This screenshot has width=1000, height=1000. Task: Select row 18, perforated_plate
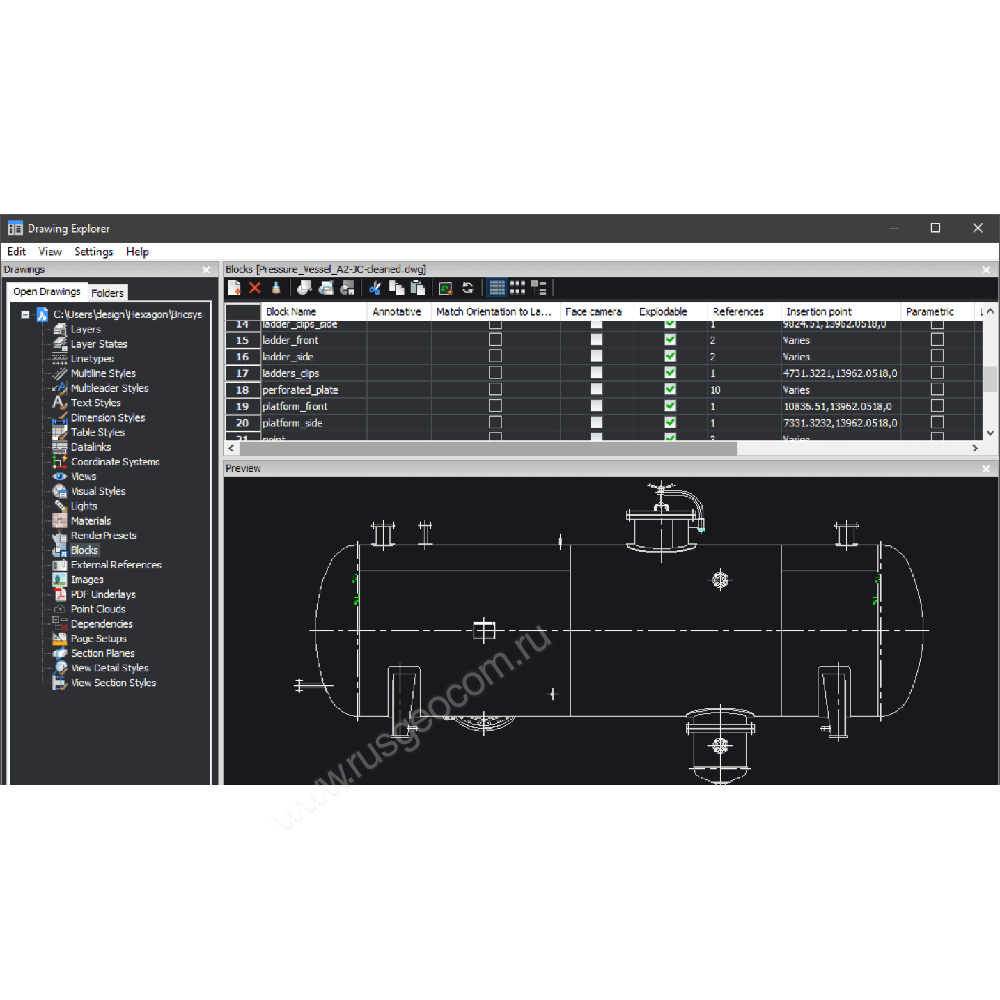tap(300, 390)
